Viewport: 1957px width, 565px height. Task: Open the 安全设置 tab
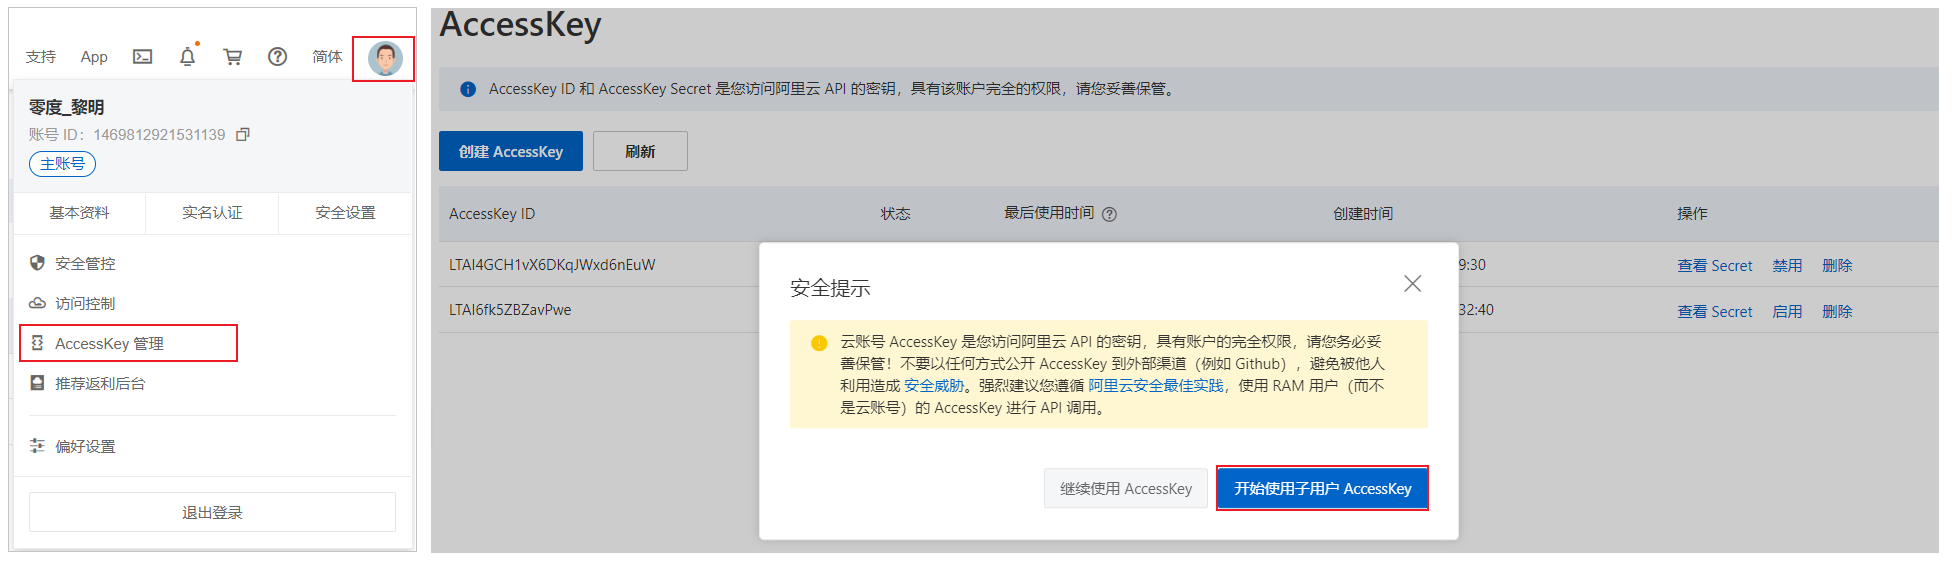click(x=345, y=213)
